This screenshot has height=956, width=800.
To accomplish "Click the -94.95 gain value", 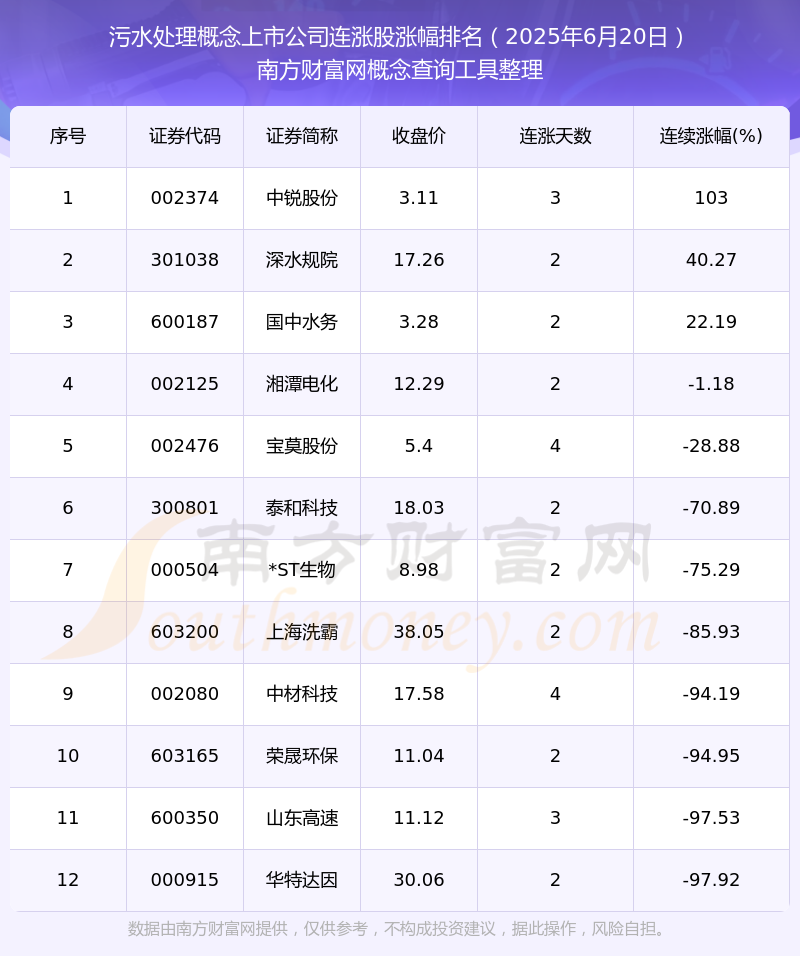I will pos(711,756).
